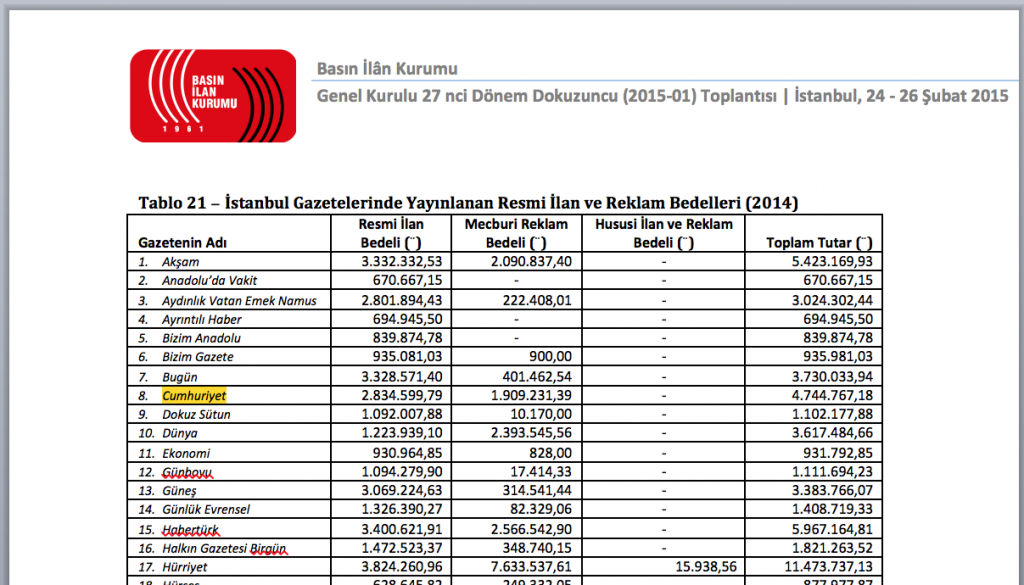Select Cumhuriyet's value '1.909.231,39'
Viewport: 1024px width, 585px height.
531,396
